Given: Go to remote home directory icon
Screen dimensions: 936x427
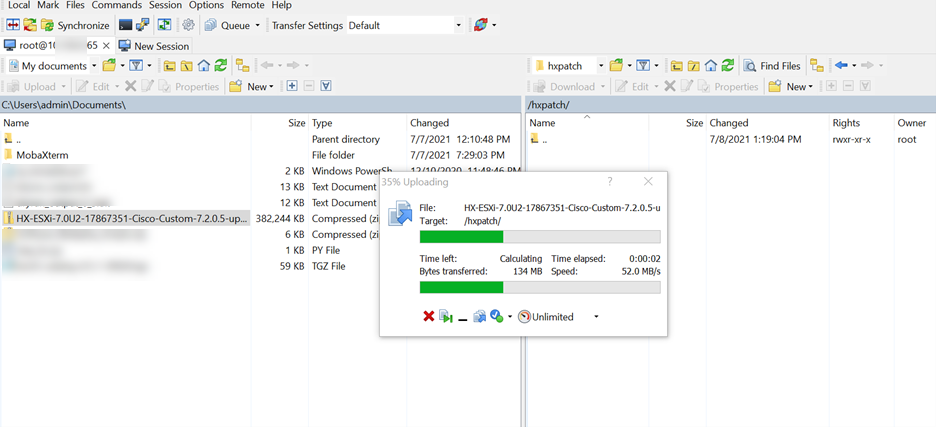Looking at the screenshot, I should coord(710,66).
